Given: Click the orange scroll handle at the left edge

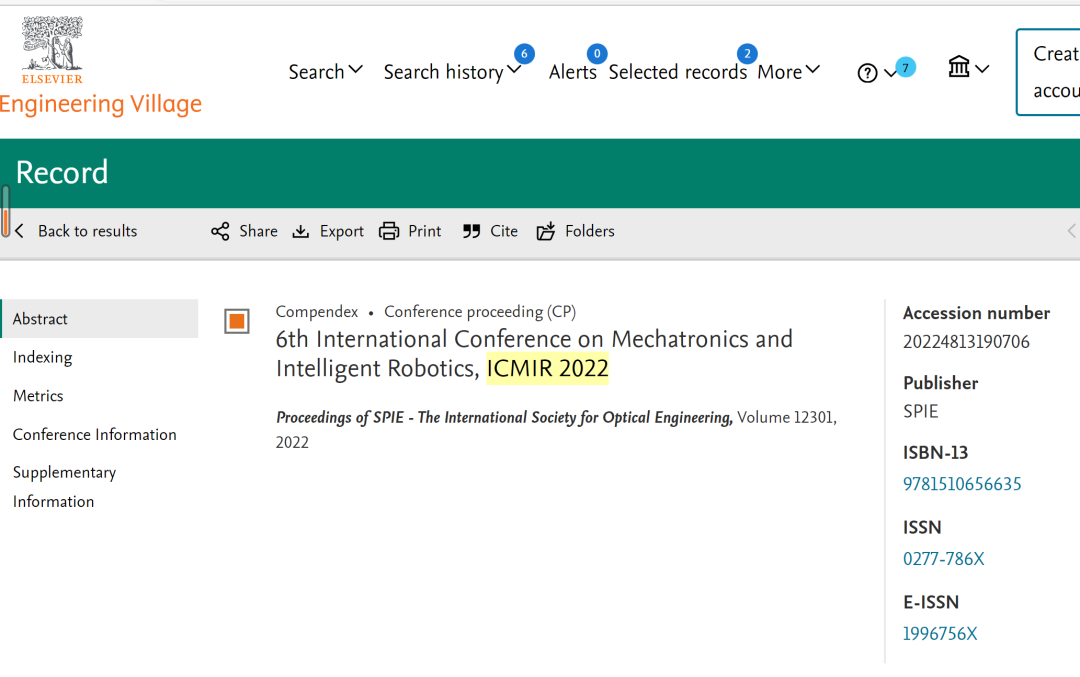Looking at the screenshot, I should 6,211.
